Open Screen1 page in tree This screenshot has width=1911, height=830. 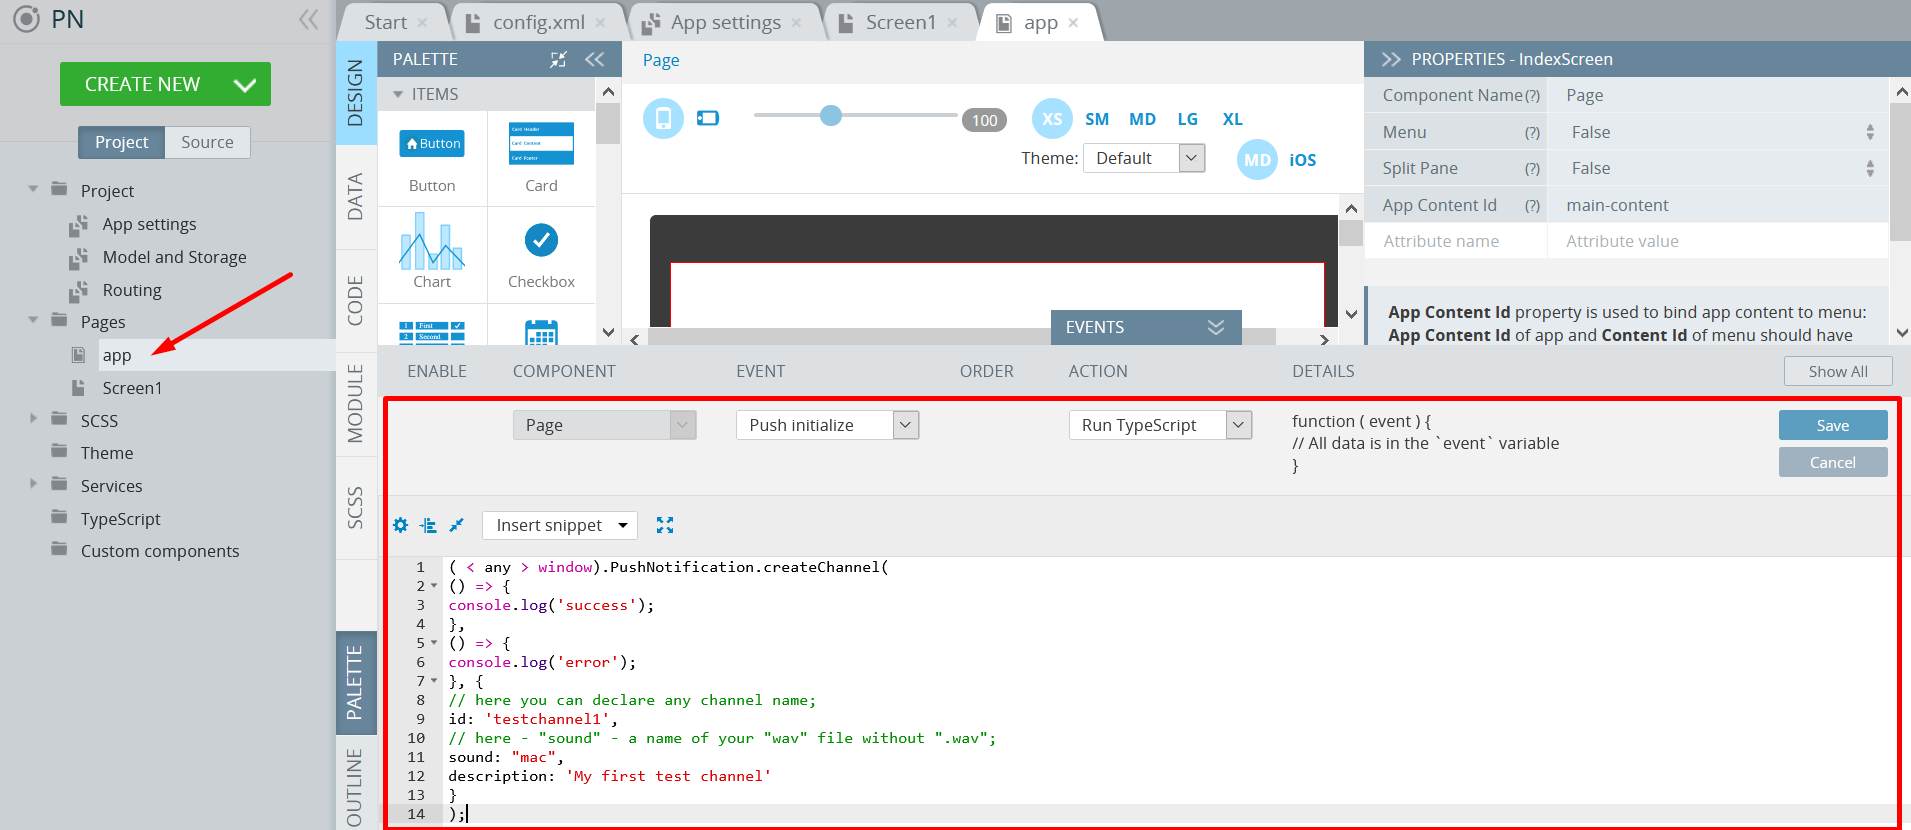coord(132,388)
